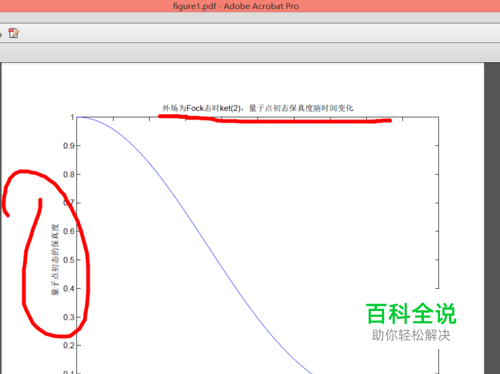Click the y-axis tick label '0.6'

(x=69, y=231)
